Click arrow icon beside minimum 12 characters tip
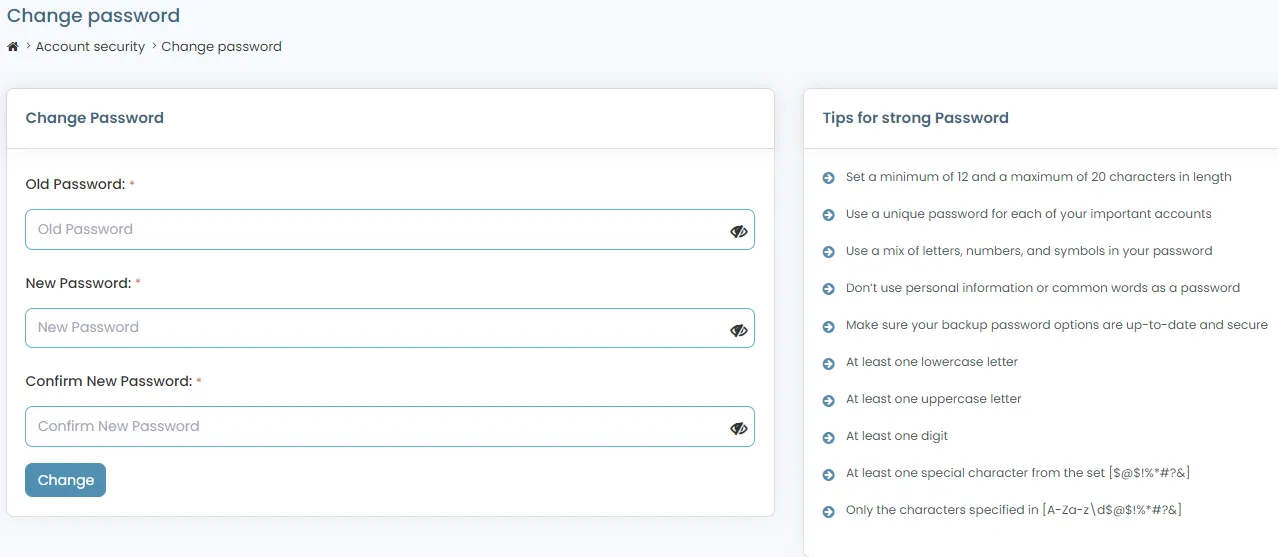This screenshot has width=1278, height=557. click(828, 178)
